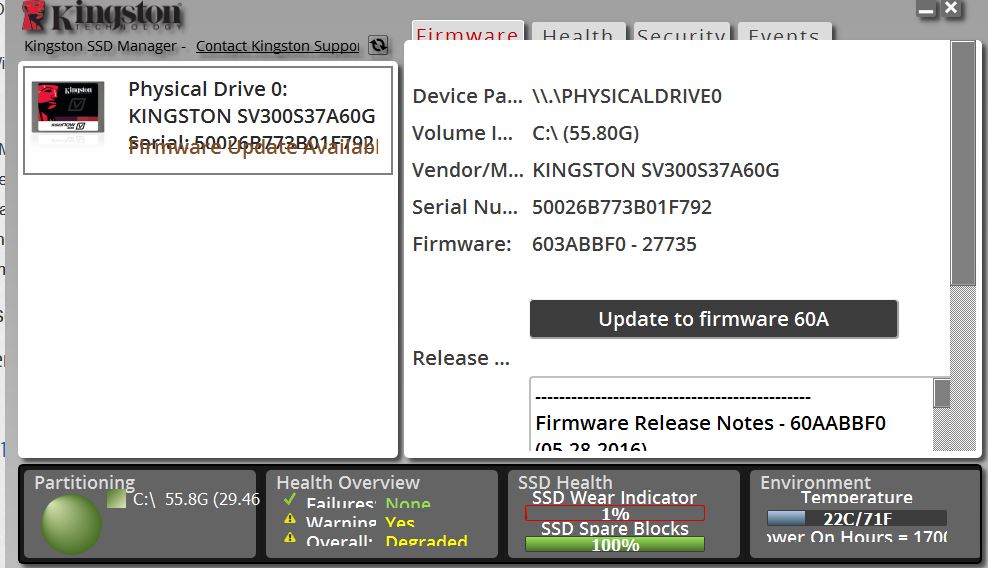This screenshot has height=568, width=988.
Task: Click the Power On Hours value
Action: pyautogui.click(x=857, y=536)
